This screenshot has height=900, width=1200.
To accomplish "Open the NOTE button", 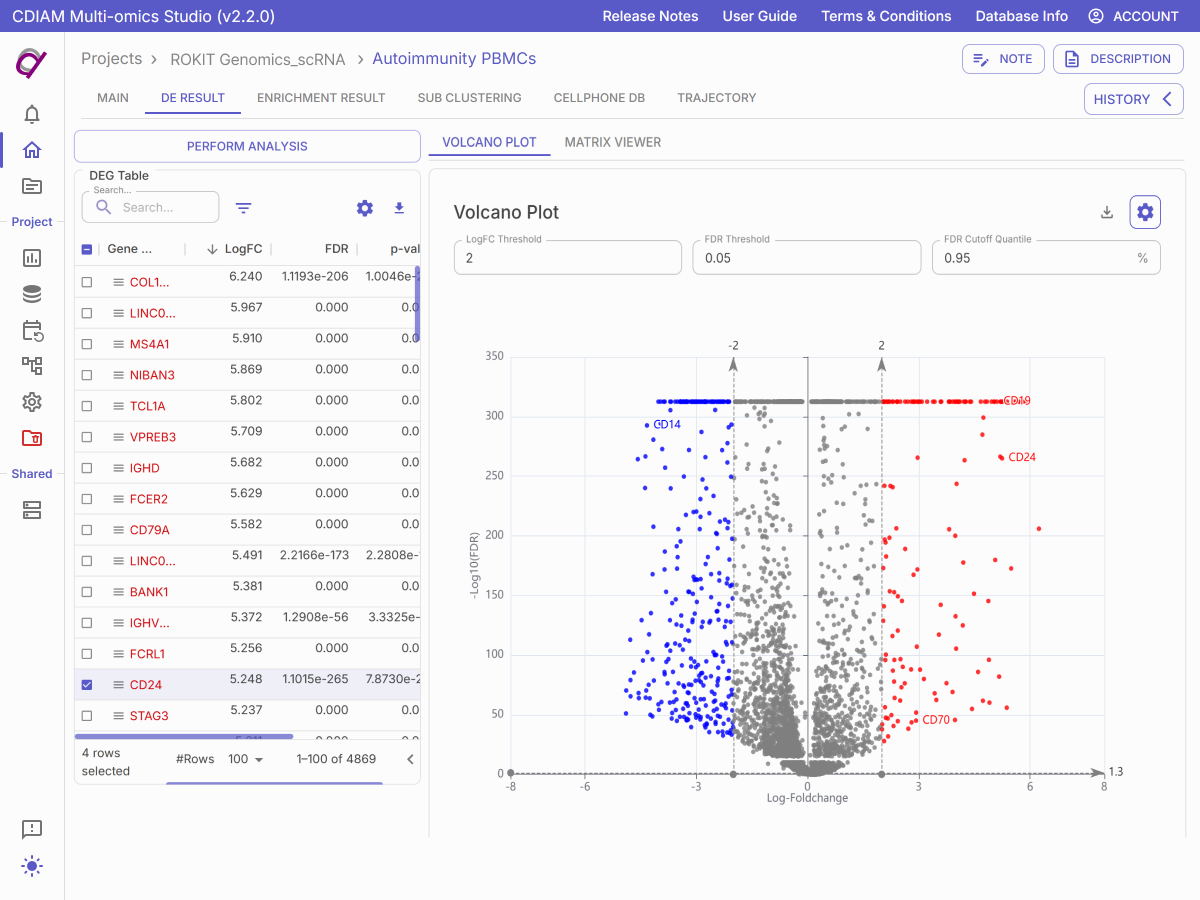I will click(1003, 59).
